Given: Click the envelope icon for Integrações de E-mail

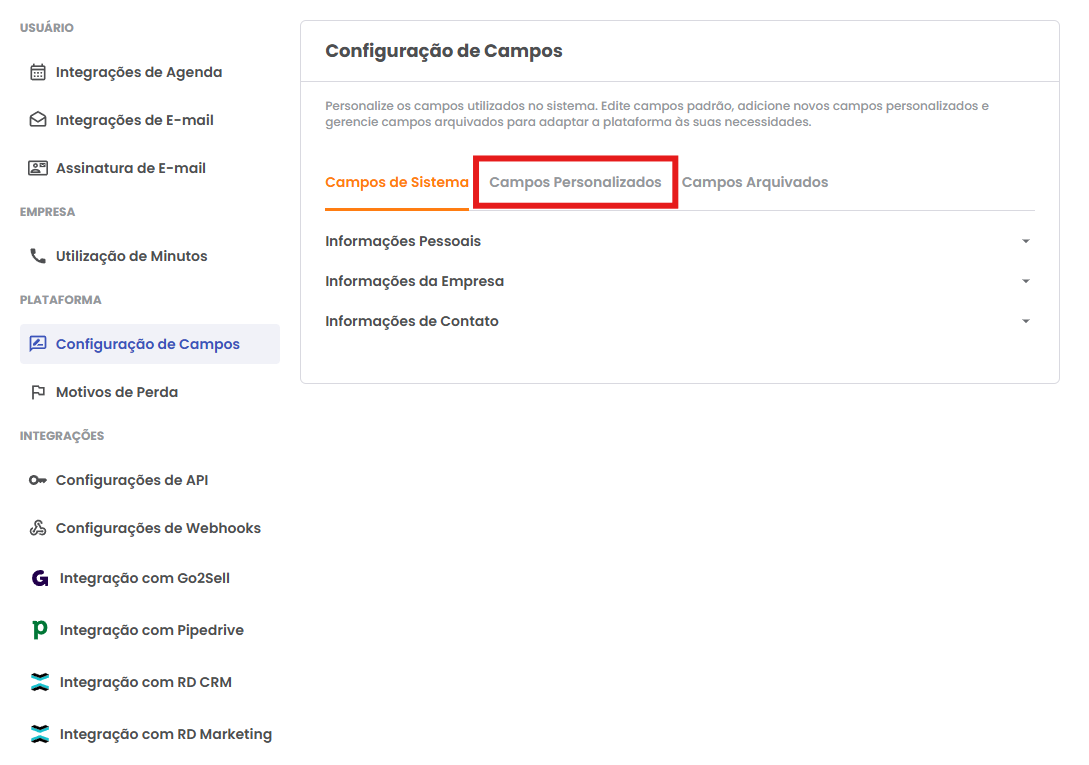Looking at the screenshot, I should tap(38, 120).
